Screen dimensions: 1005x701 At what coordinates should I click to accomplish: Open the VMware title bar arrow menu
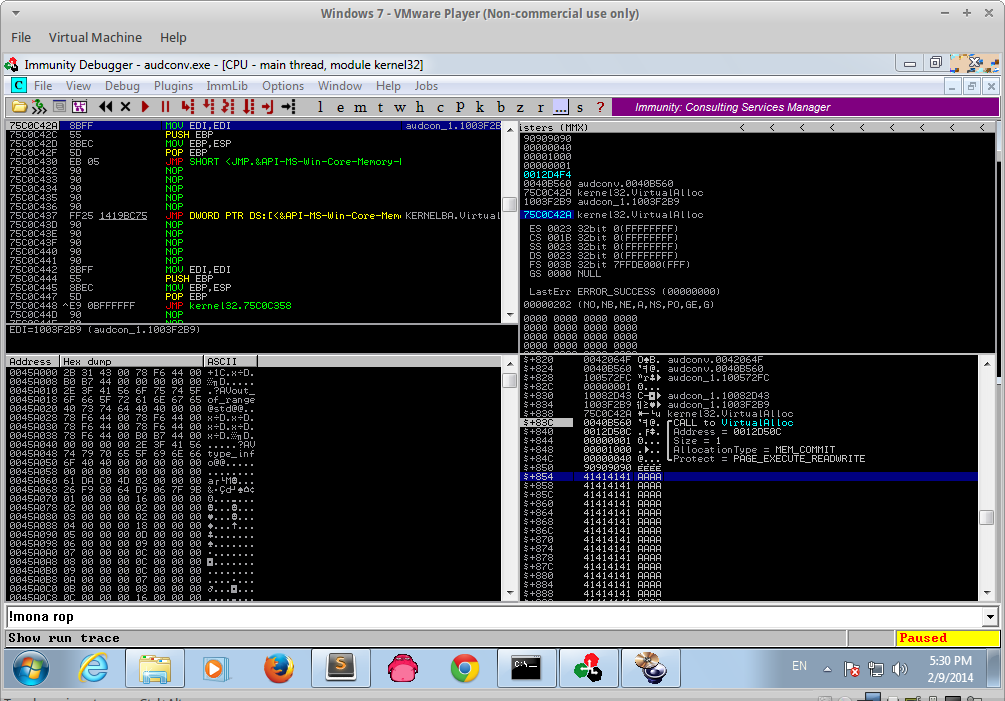tap(15, 13)
